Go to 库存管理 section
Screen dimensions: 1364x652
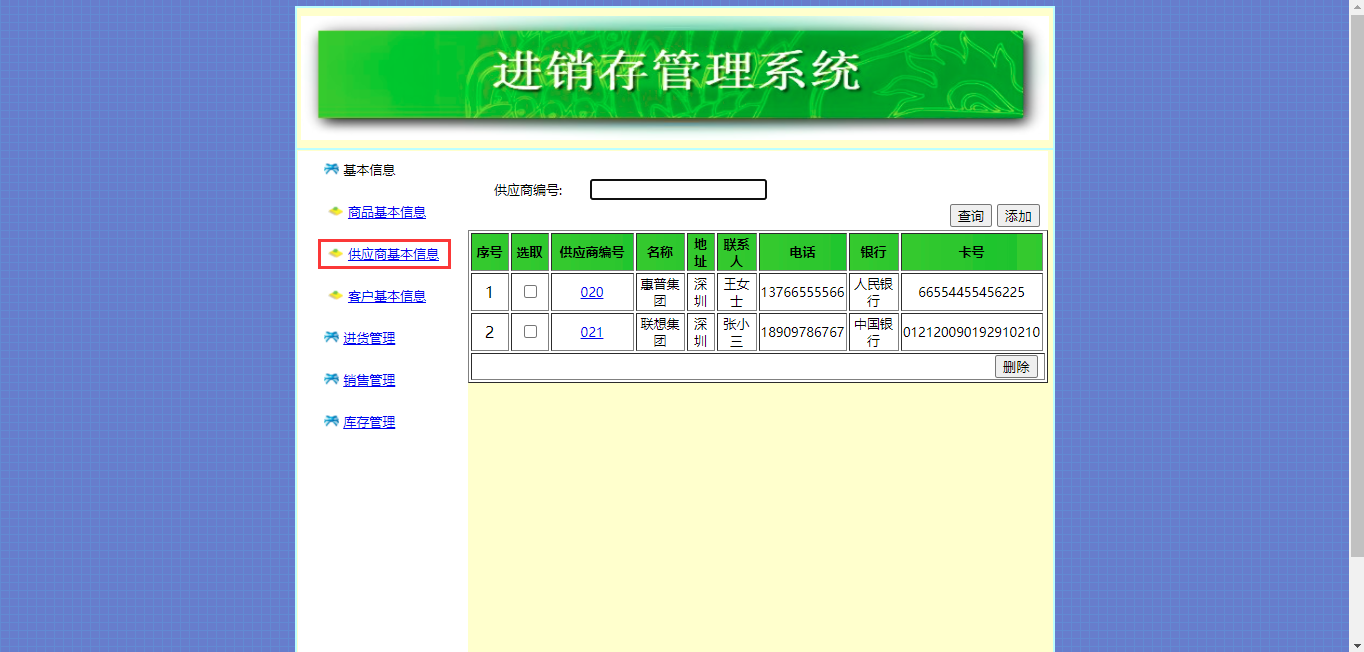(369, 422)
